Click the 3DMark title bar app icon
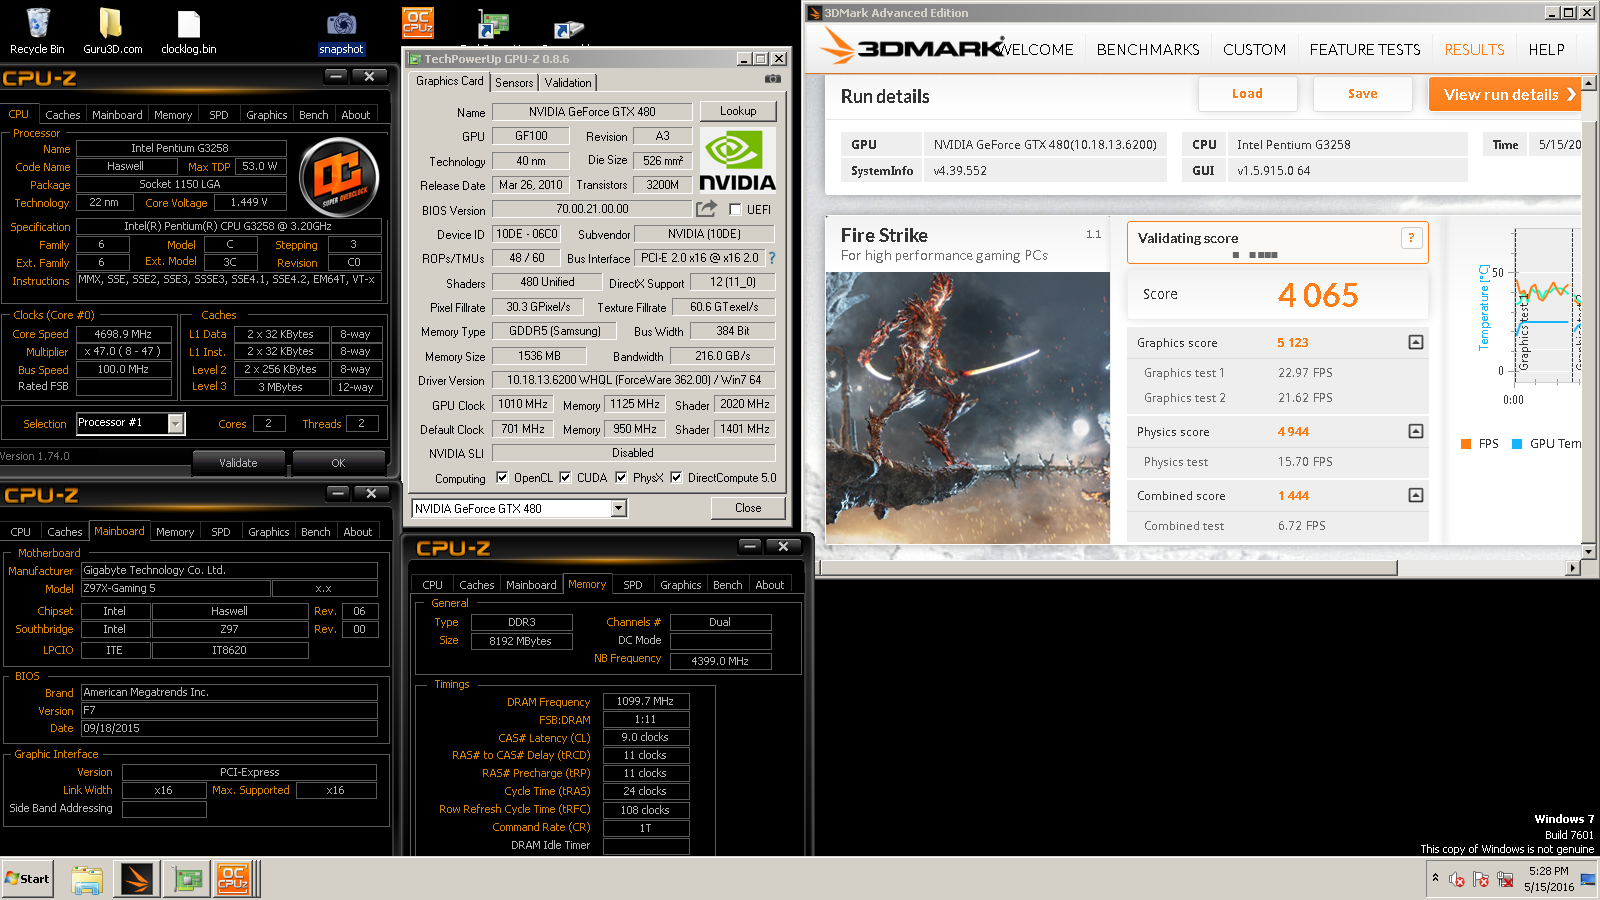This screenshot has height=900, width=1600. (x=815, y=13)
